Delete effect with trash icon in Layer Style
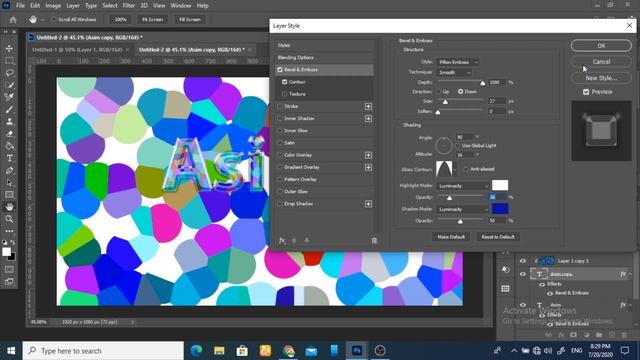 pos(374,240)
